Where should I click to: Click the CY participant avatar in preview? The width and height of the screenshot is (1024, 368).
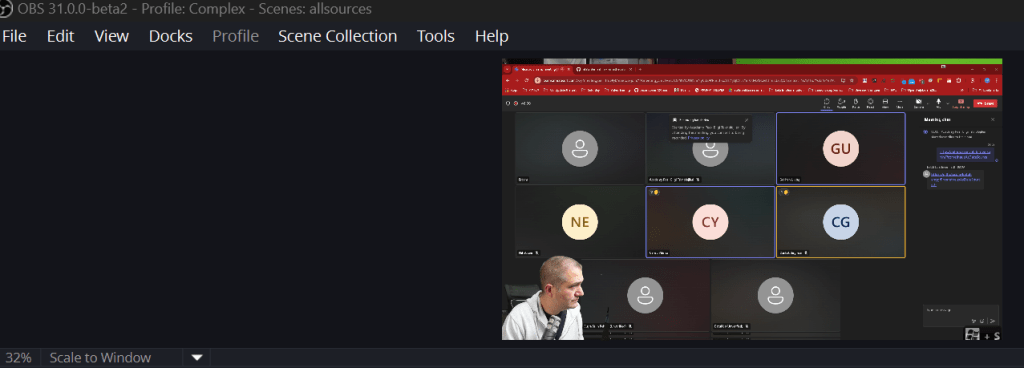pyautogui.click(x=710, y=222)
